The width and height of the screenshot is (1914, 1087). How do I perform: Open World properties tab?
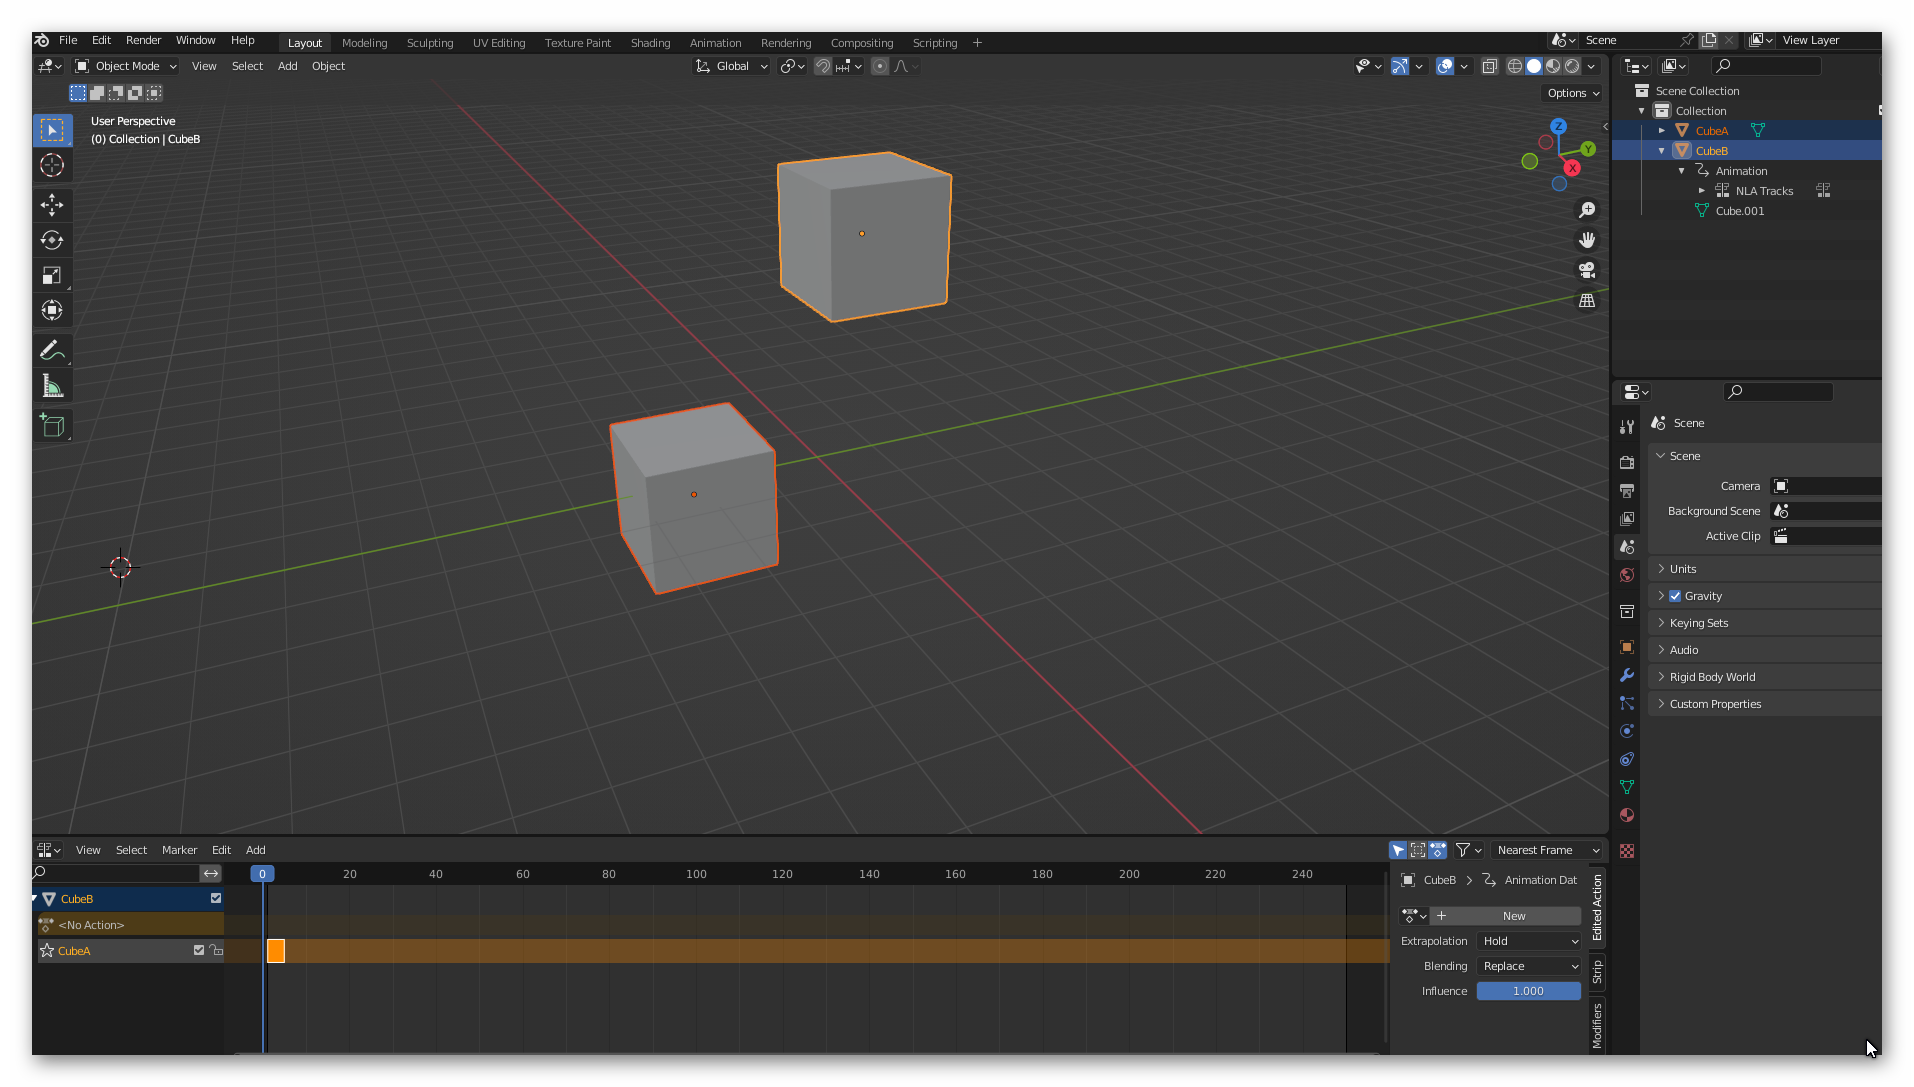pyautogui.click(x=1627, y=575)
